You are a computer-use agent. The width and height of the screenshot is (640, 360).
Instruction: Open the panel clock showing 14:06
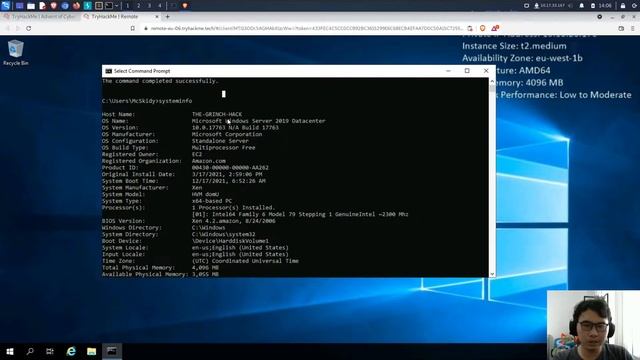coord(605,6)
